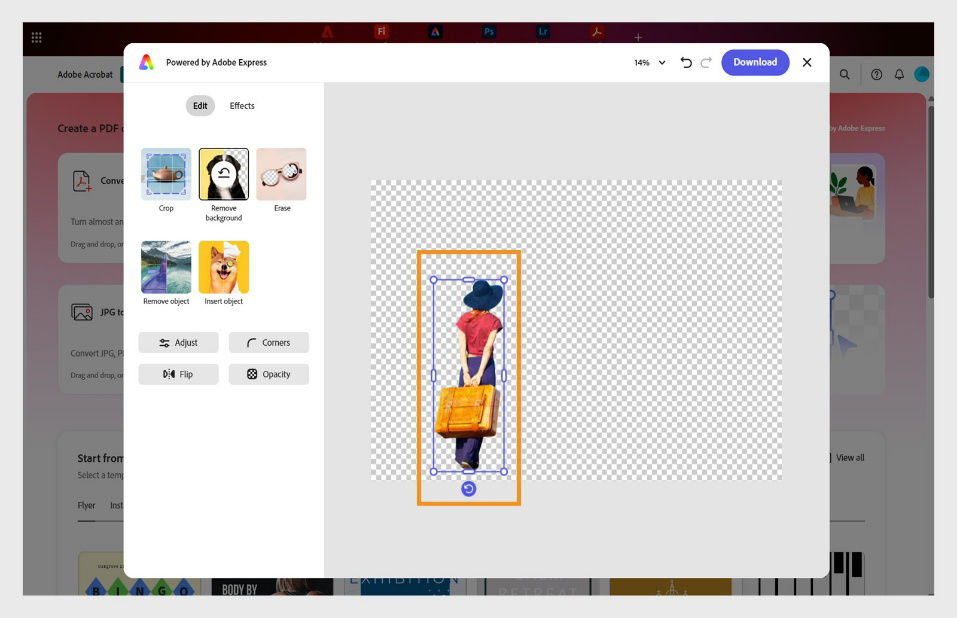Click the Corners button
Screen dimensions: 957x618
[x=269, y=343]
